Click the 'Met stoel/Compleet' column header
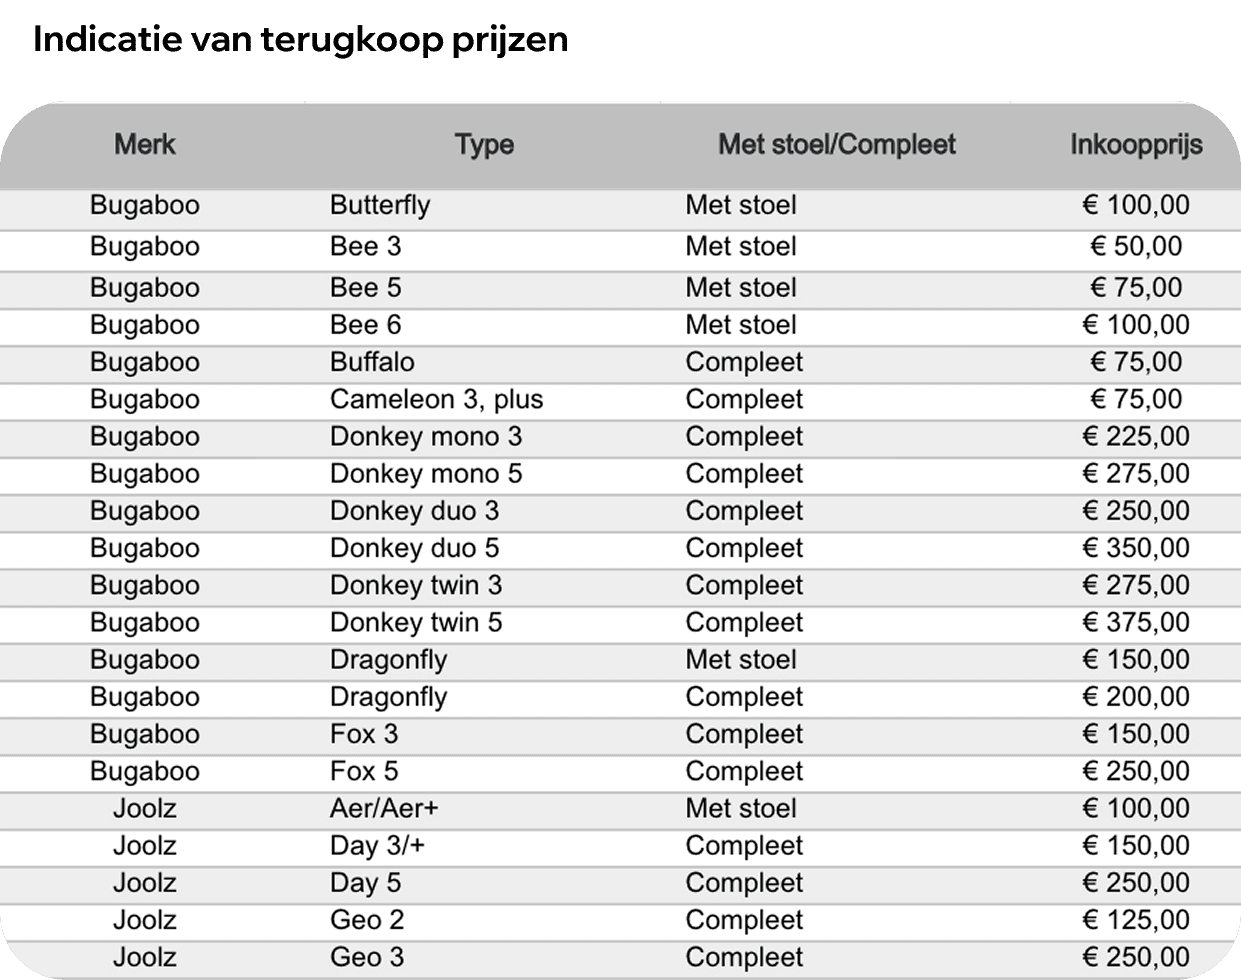Screen dimensions: 1241x980 point(837,144)
